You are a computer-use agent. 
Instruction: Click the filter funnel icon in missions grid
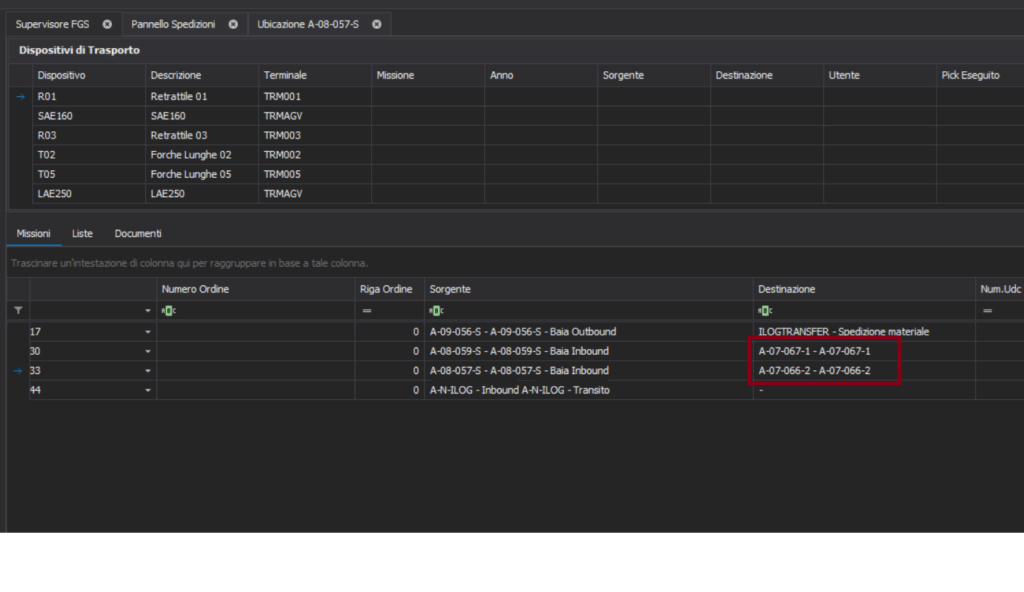point(17,311)
